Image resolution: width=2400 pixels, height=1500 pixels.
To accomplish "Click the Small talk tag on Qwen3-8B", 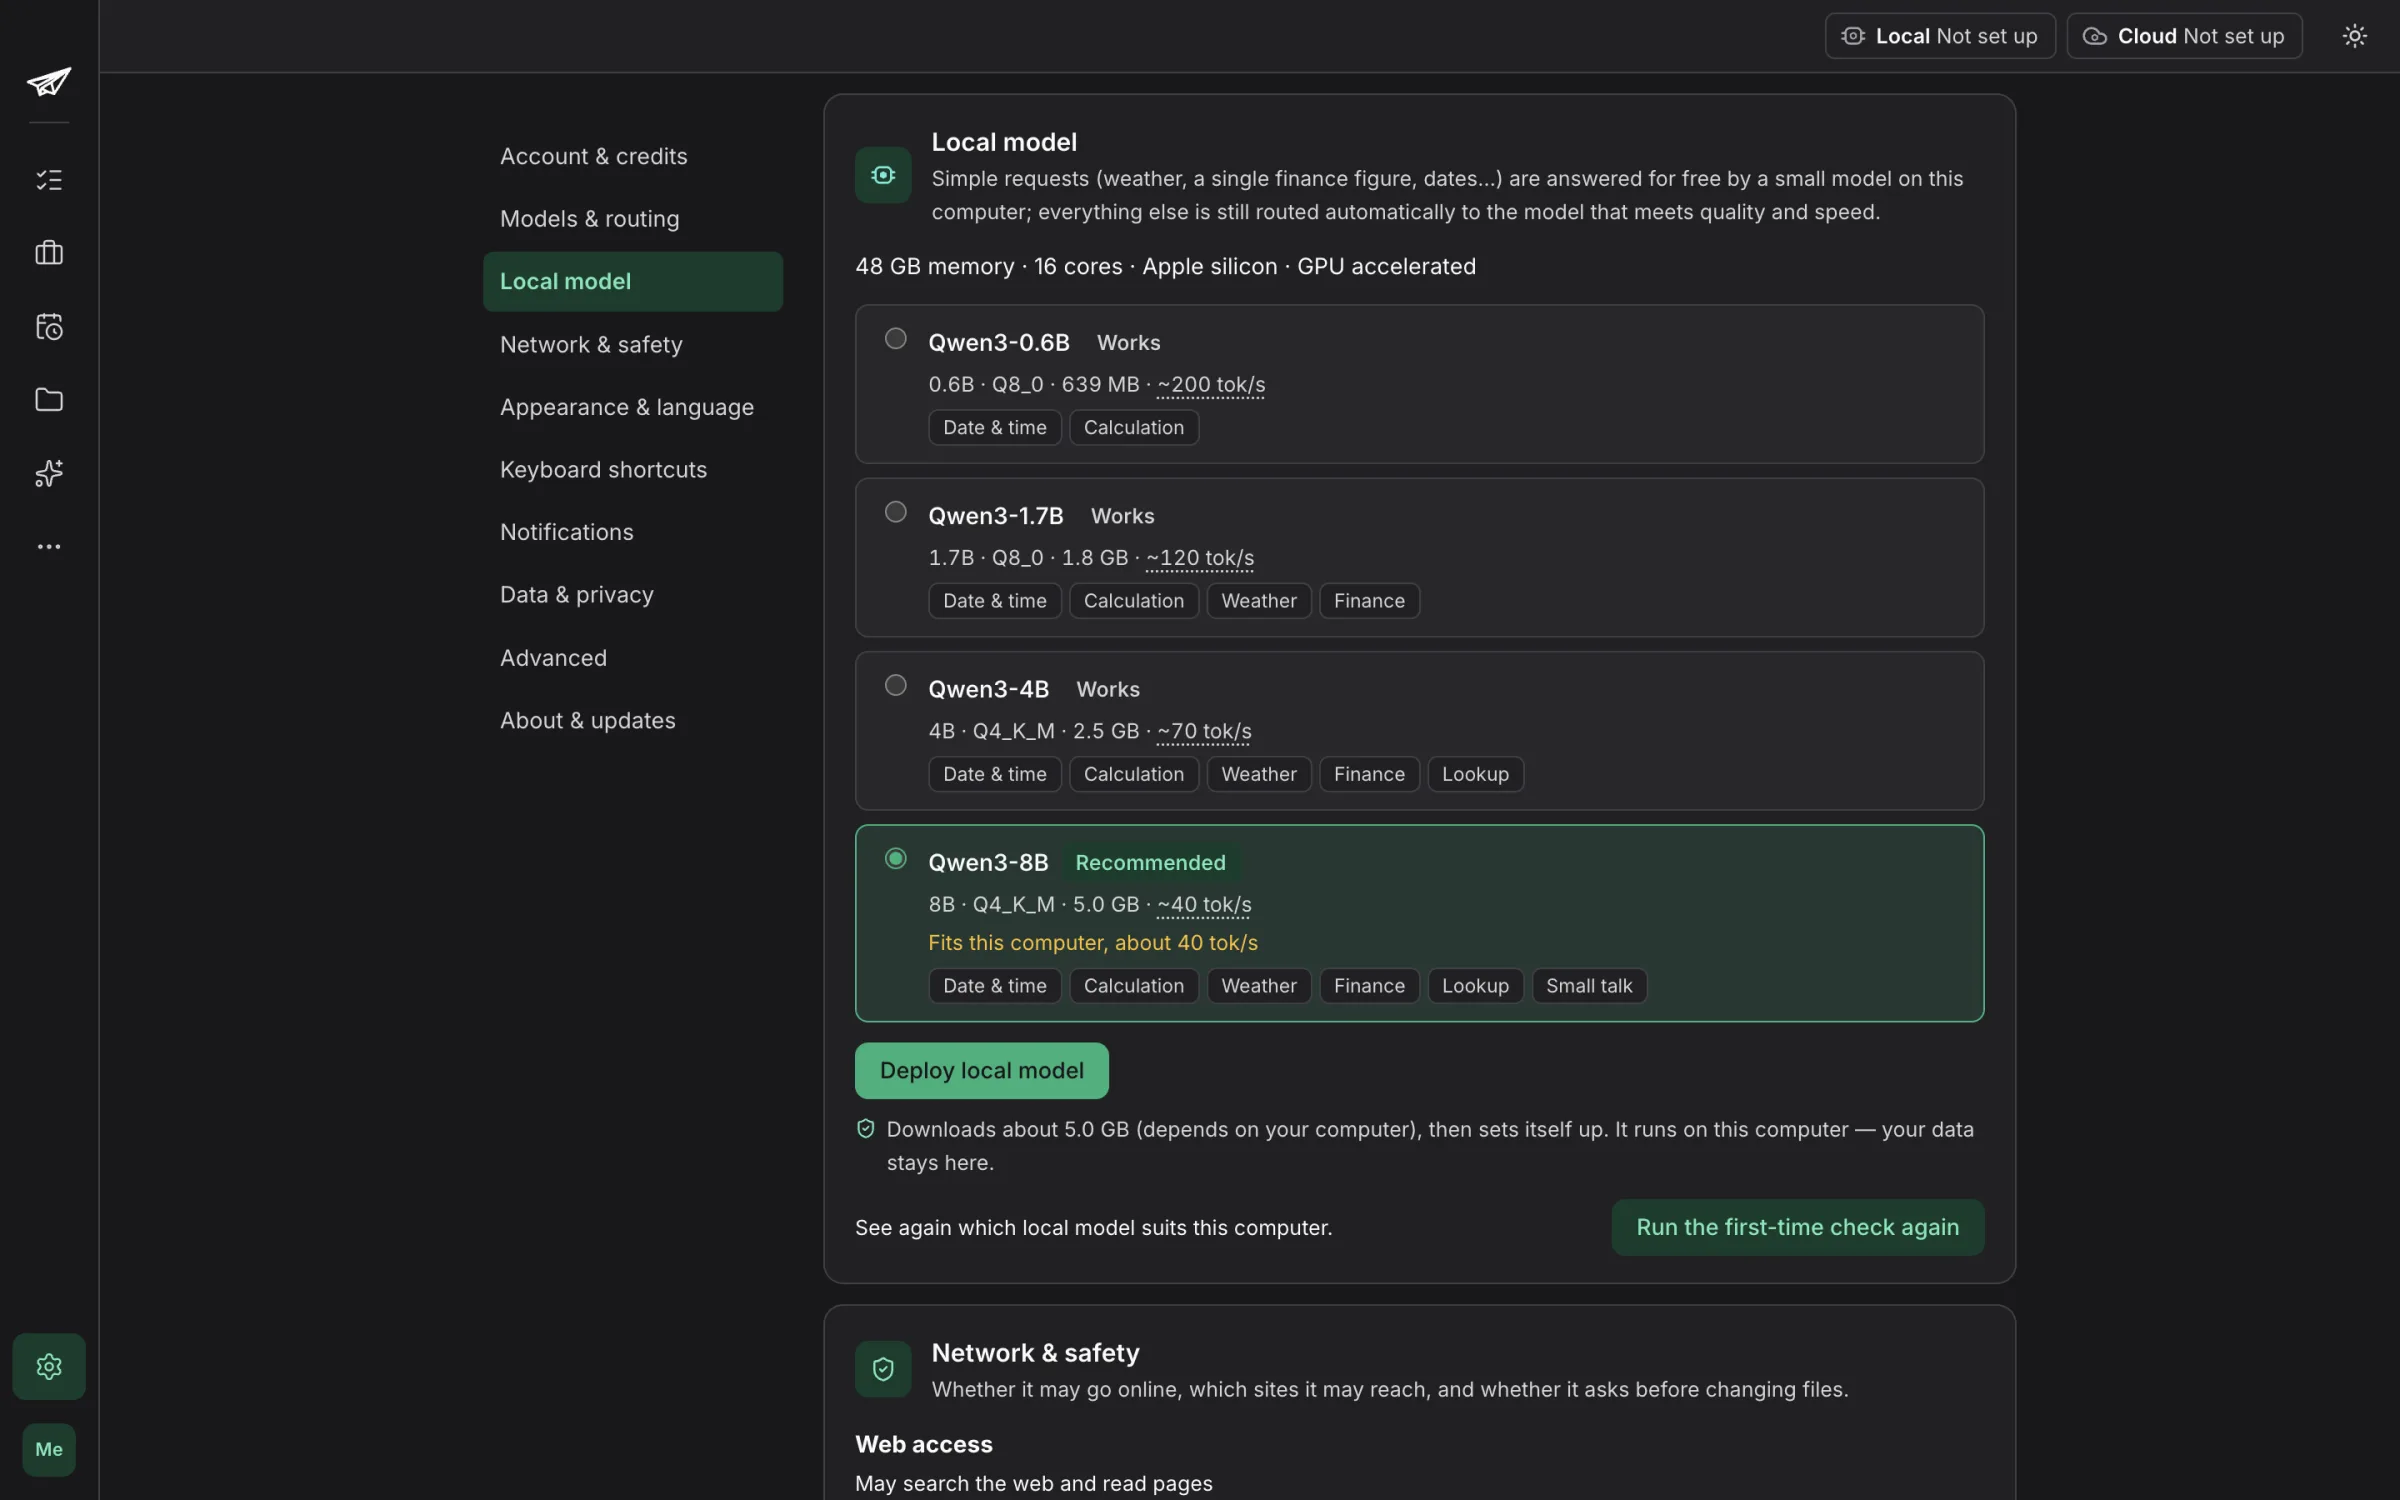I will (x=1588, y=986).
